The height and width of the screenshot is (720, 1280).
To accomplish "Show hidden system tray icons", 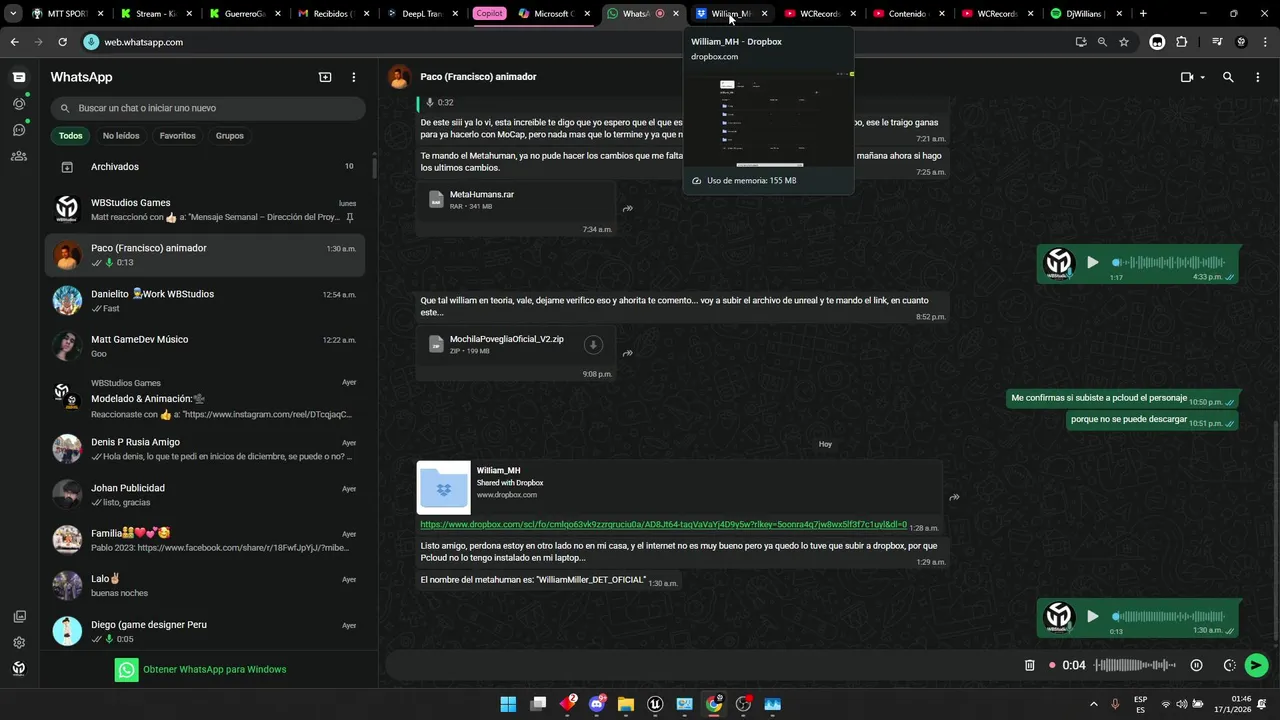I will [1094, 704].
